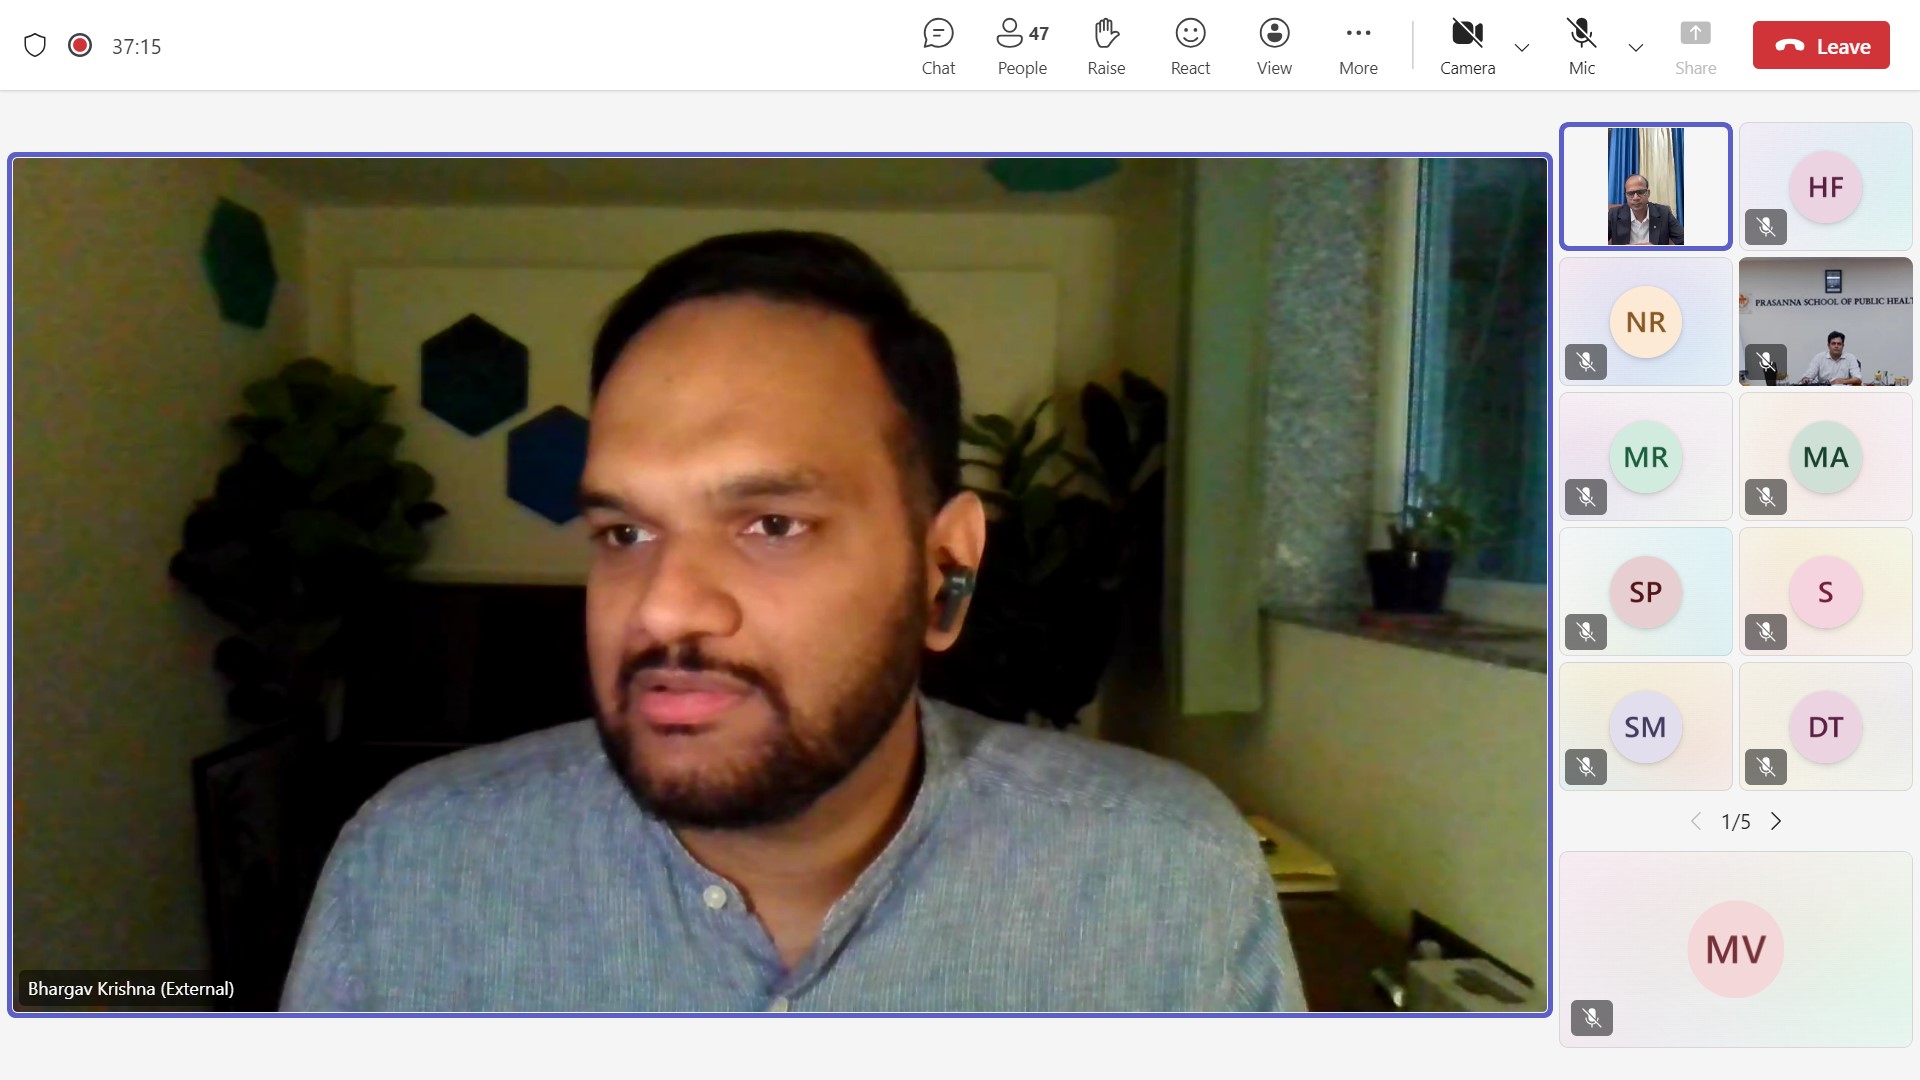The height and width of the screenshot is (1080, 1920).
Task: Click the MV participant avatar tile
Action: click(1735, 949)
